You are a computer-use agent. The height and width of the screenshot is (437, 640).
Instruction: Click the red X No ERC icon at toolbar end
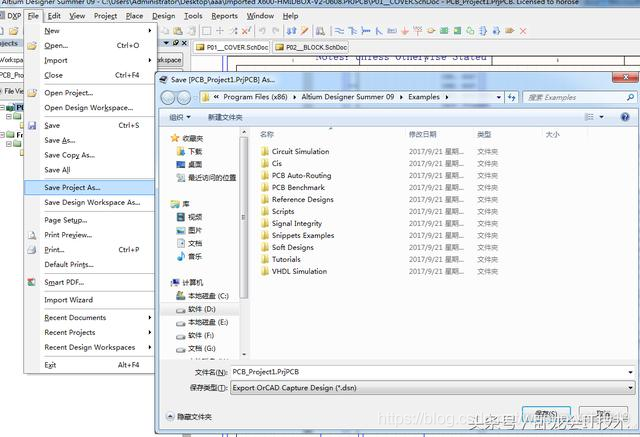[x=523, y=31]
